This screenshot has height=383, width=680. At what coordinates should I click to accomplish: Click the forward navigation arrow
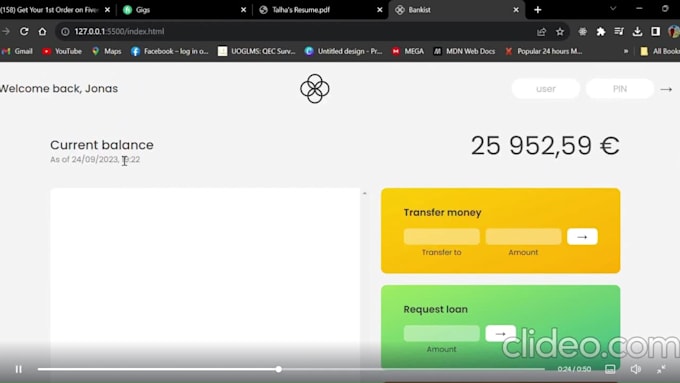(x=6, y=31)
